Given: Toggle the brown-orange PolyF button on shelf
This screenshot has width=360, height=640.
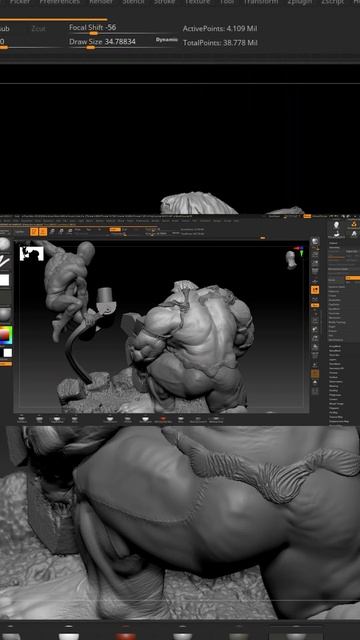Looking at the screenshot, I should coord(315,373).
